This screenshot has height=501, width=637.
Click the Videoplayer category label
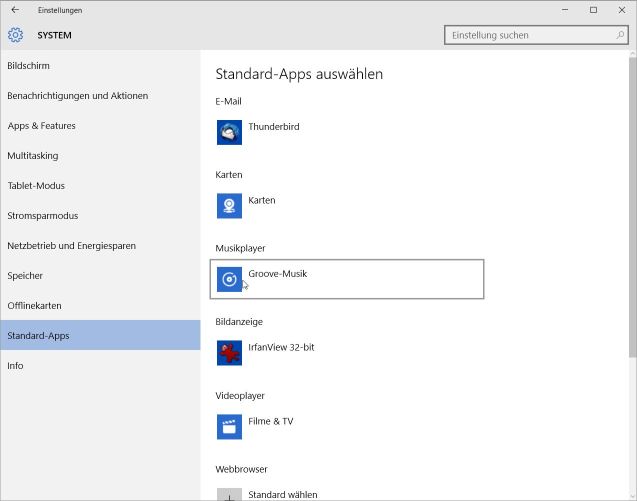click(240, 396)
